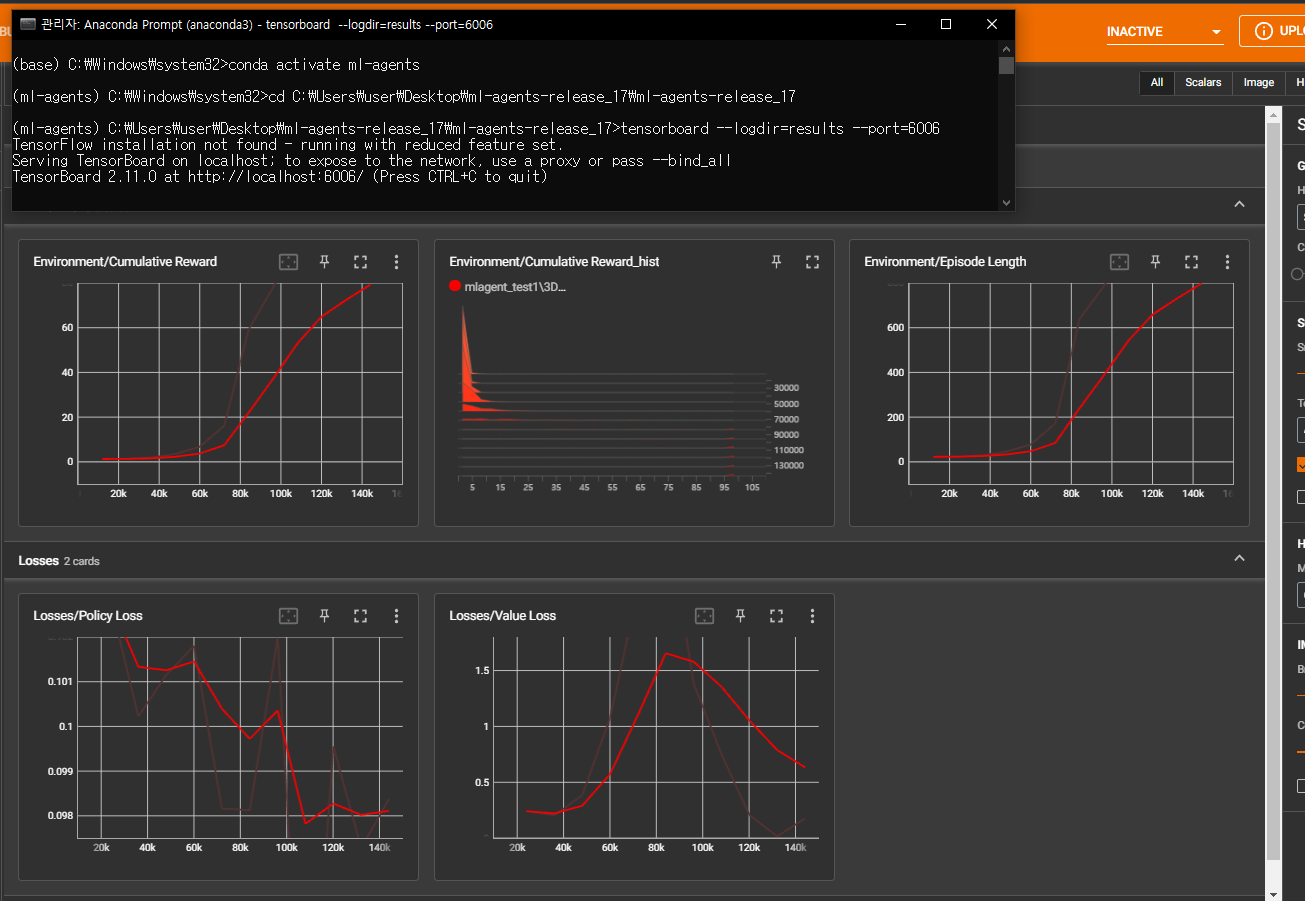Fit domain to data on Policy Loss card
This screenshot has width=1305, height=901.
(x=288, y=616)
